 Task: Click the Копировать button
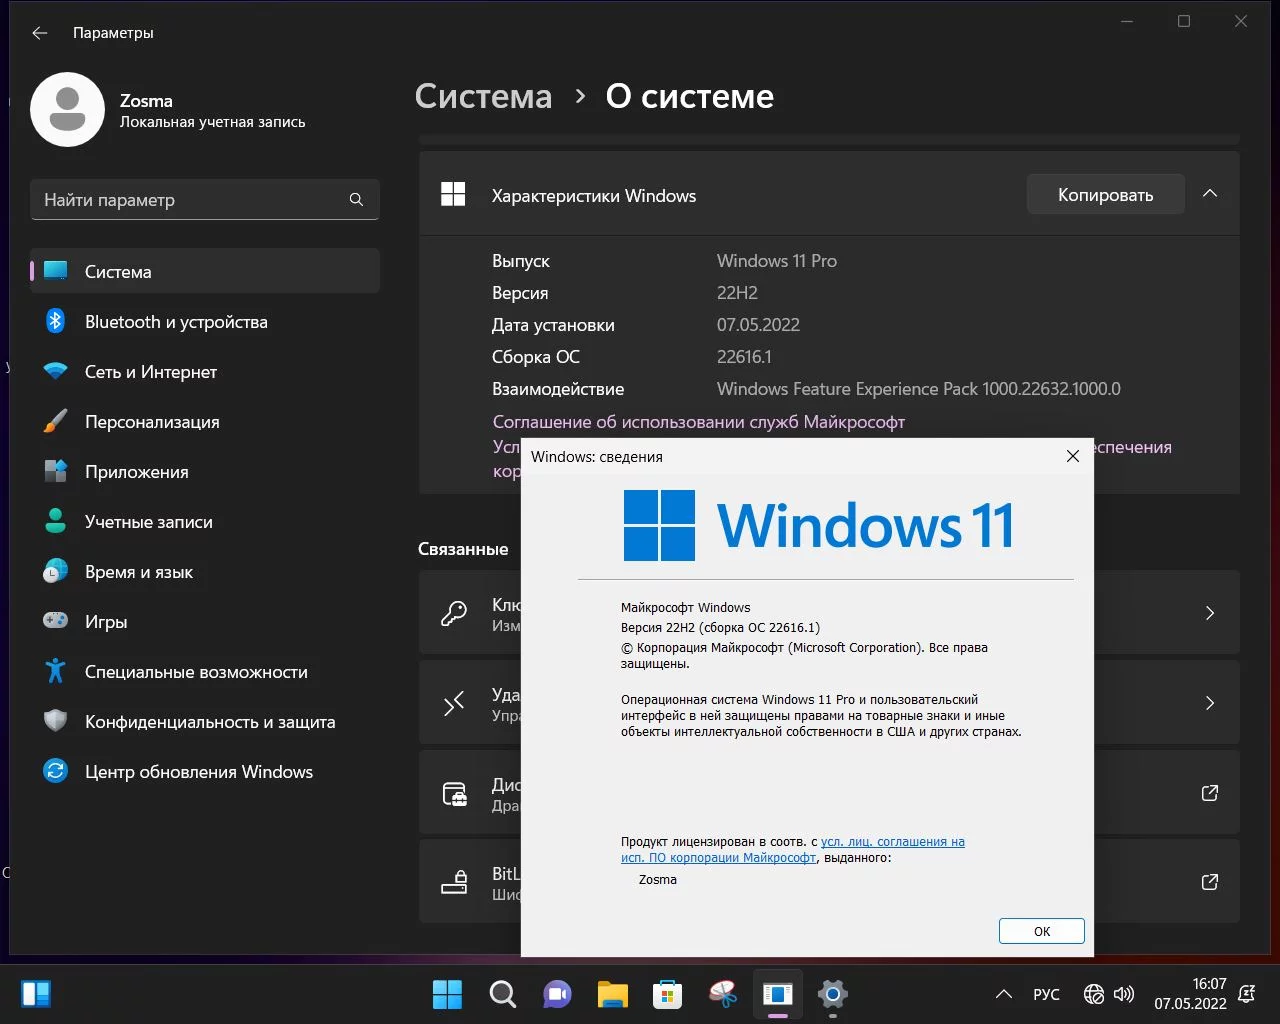tap(1105, 195)
